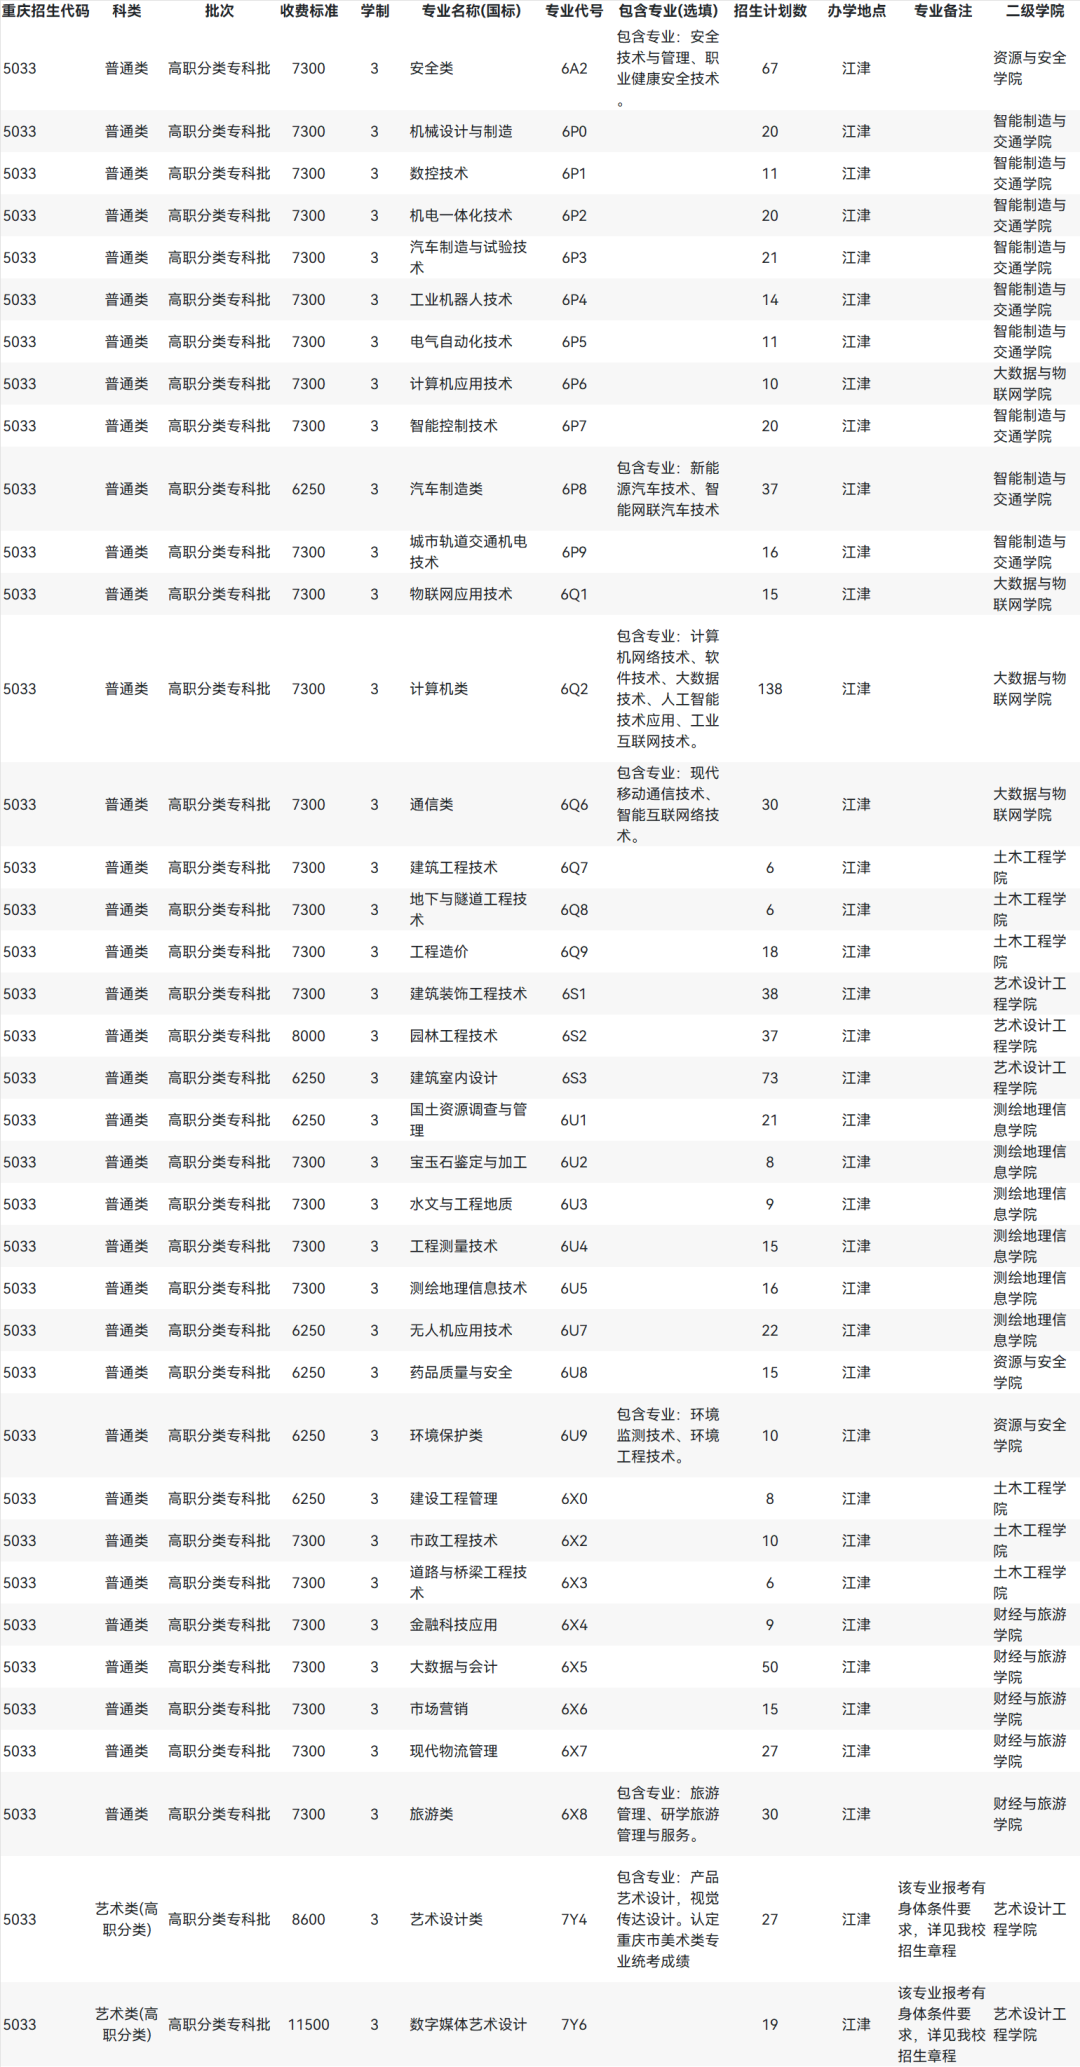The width and height of the screenshot is (1080, 2067).
Task: Select the 旅游类 major cell
Action: pos(432,1813)
